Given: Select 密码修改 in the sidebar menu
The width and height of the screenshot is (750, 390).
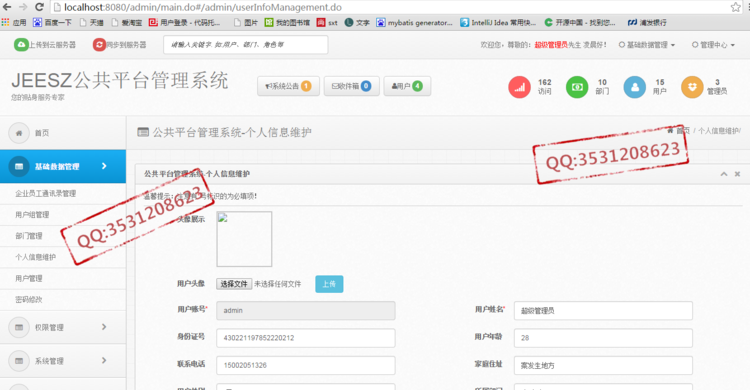Looking at the screenshot, I should [29, 300].
